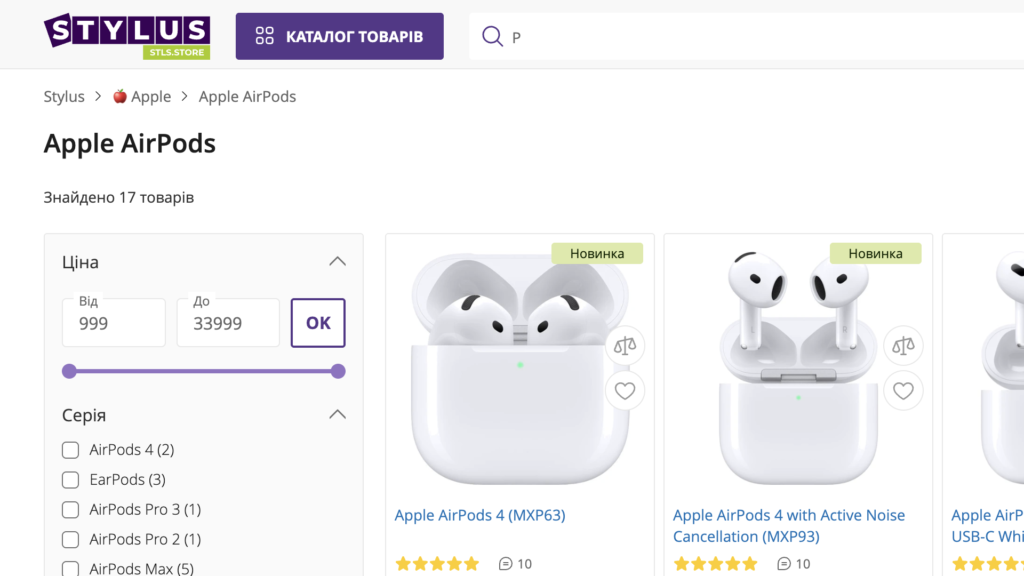Click the Новинка badge on first product
The width and height of the screenshot is (1024, 576).
coord(598,253)
